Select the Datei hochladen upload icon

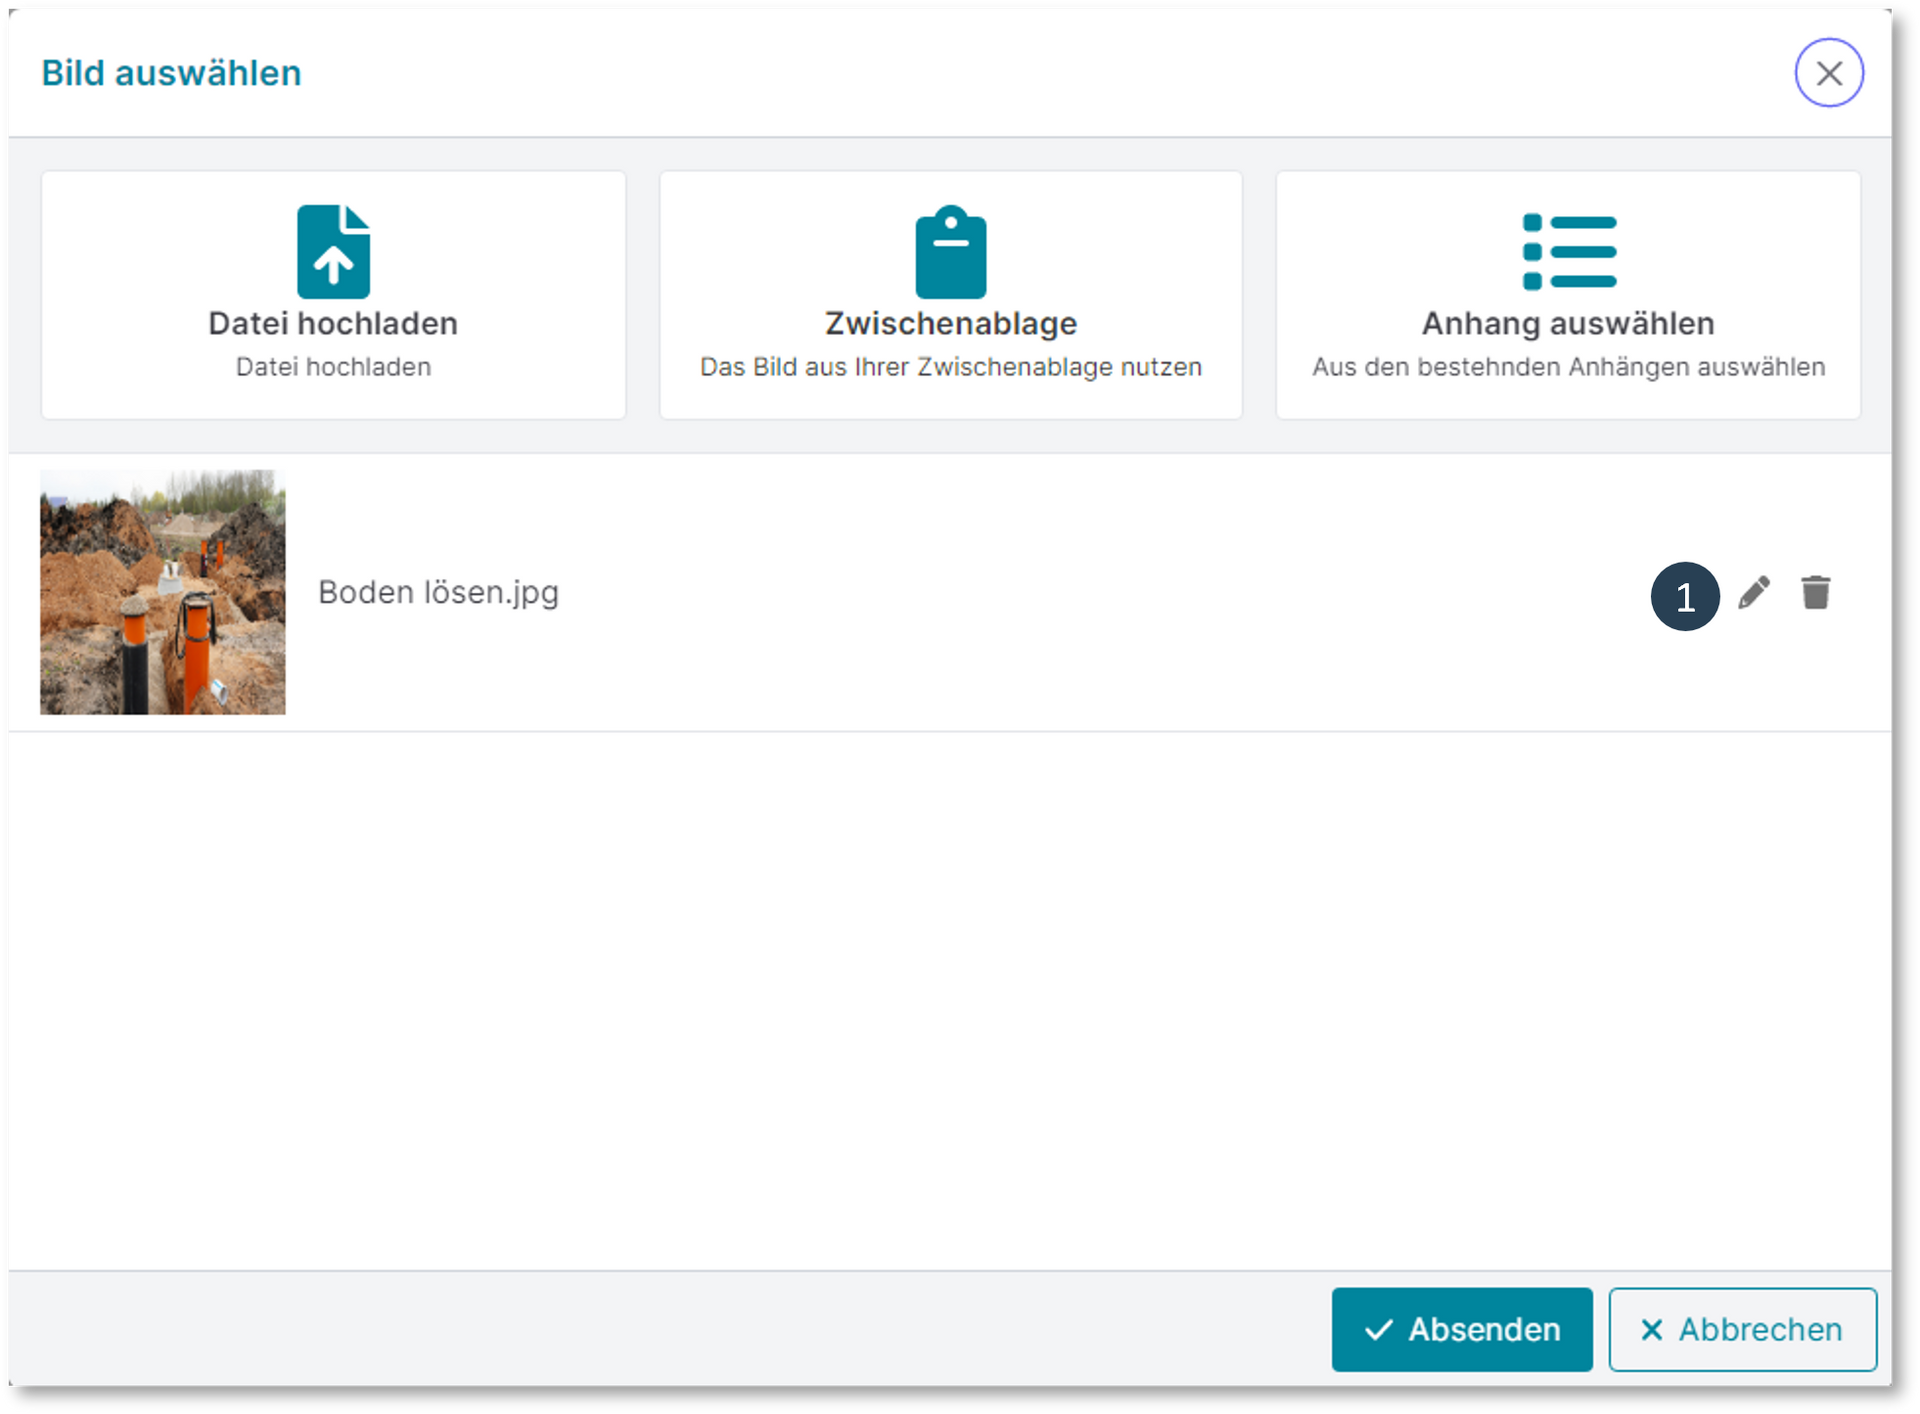click(333, 251)
